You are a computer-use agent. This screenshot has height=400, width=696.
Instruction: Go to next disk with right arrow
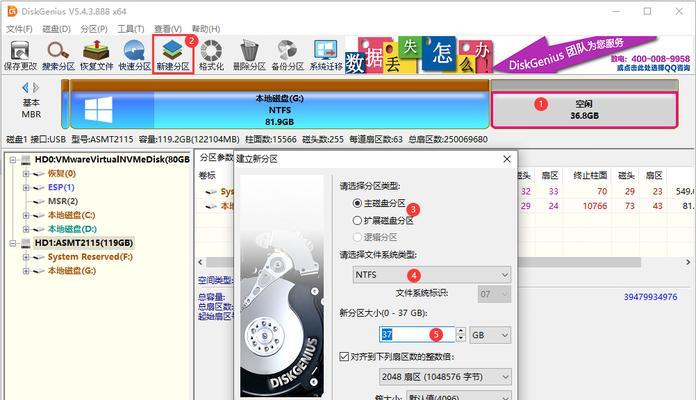[x=36, y=87]
